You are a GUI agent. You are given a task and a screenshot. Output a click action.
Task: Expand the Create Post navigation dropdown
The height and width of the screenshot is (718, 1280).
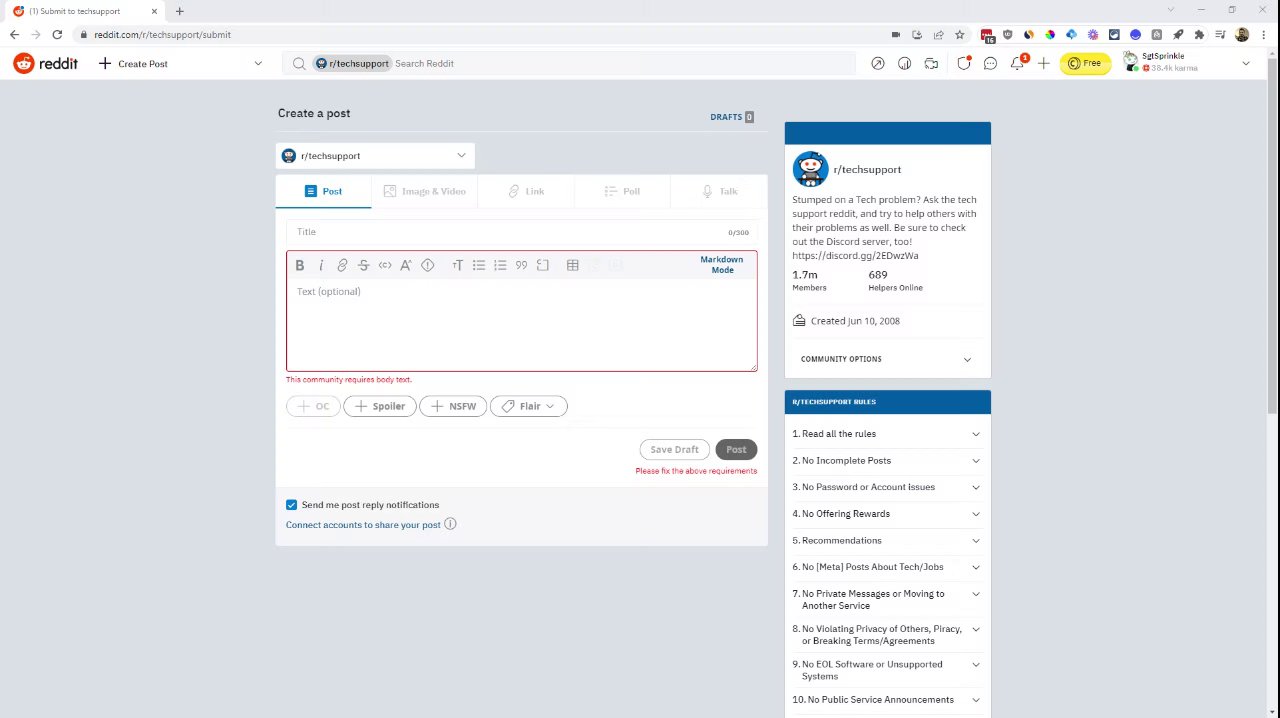(180, 63)
